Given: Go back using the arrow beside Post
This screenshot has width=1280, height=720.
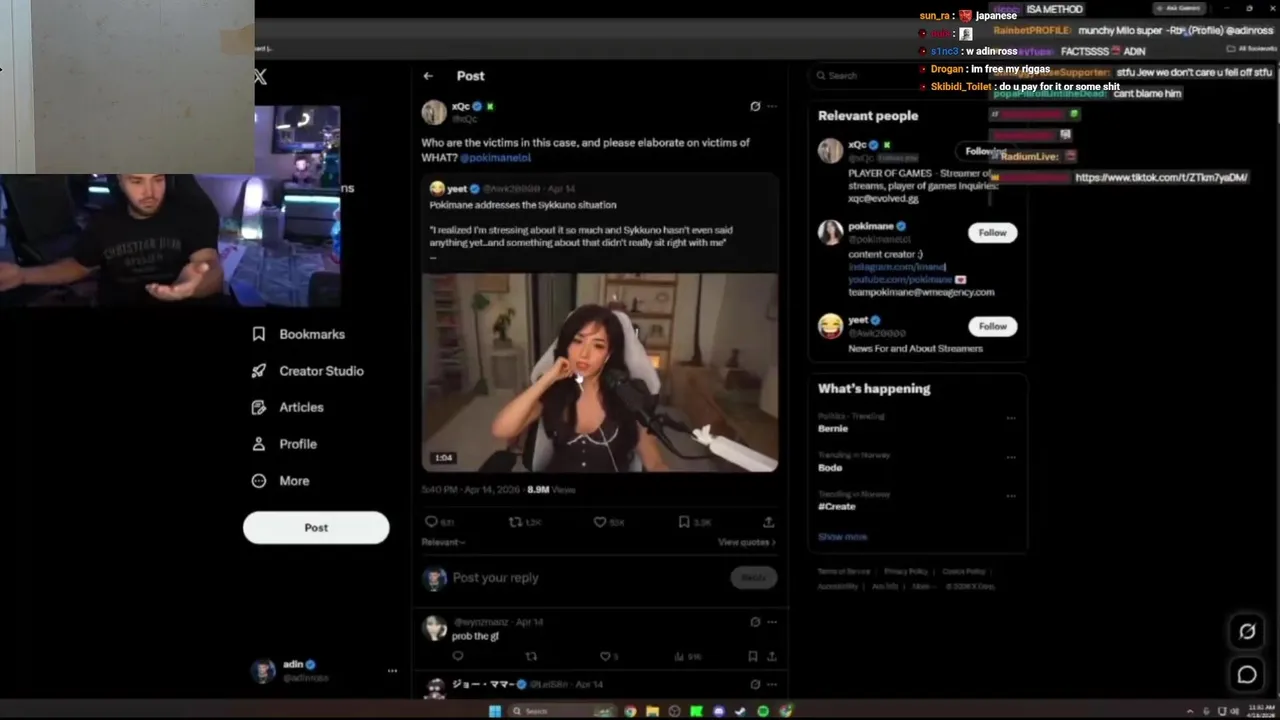Looking at the screenshot, I should tap(428, 76).
